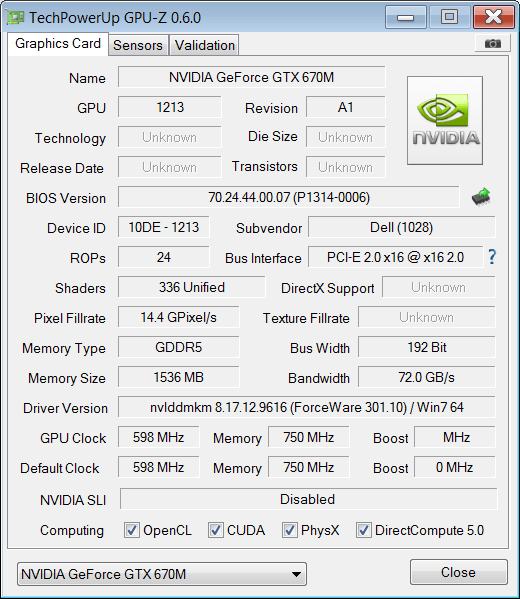Minimize the GPU-Z window
The width and height of the screenshot is (520, 599).
406,17
